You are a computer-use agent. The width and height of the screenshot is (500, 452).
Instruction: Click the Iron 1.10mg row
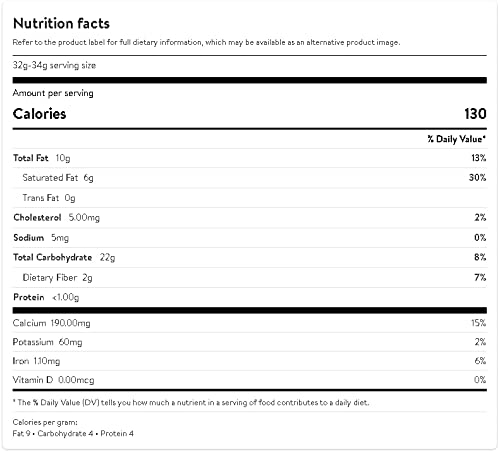(250, 361)
